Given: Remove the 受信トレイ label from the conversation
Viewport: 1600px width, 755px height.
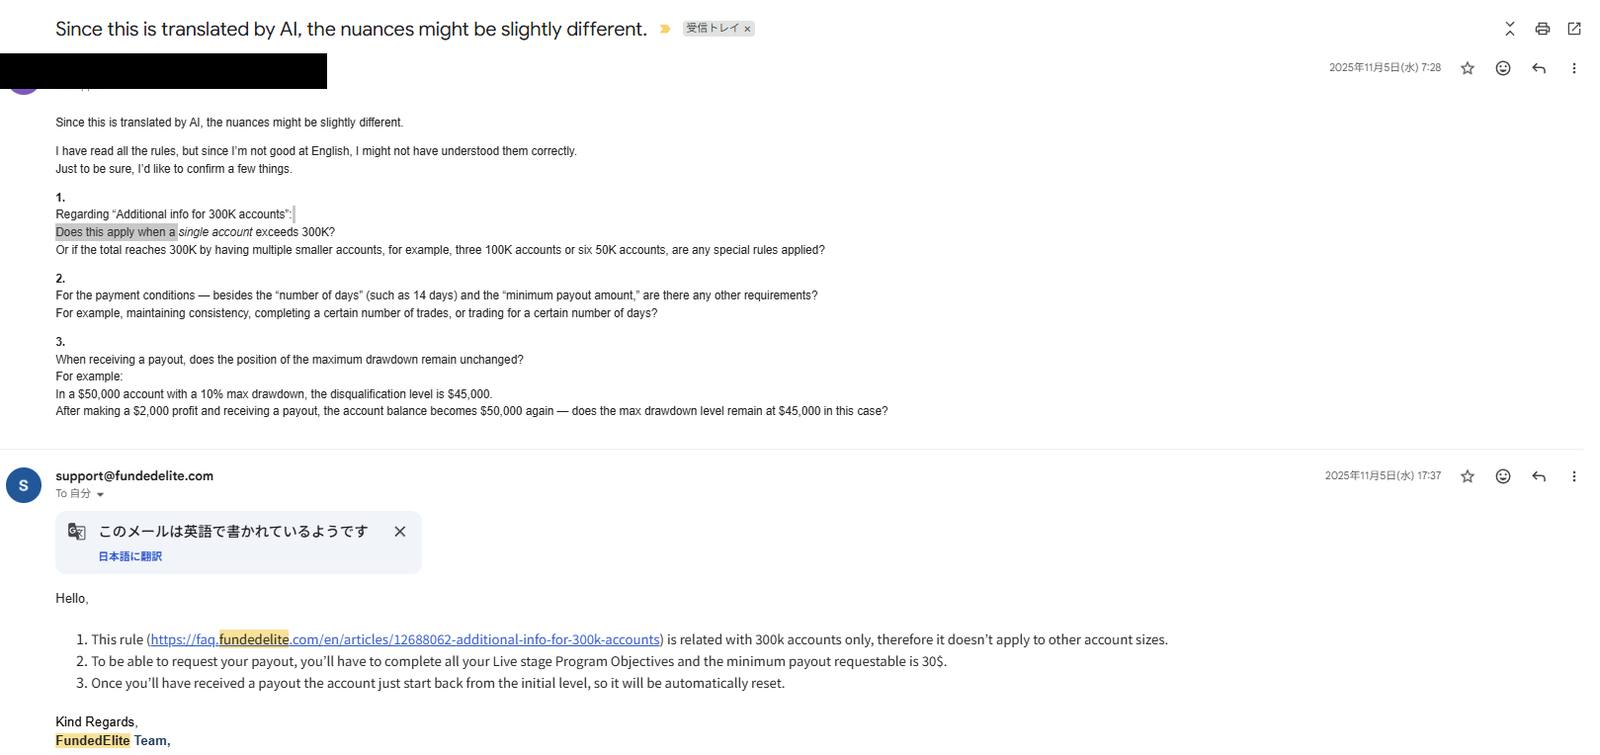Looking at the screenshot, I should 747,29.
